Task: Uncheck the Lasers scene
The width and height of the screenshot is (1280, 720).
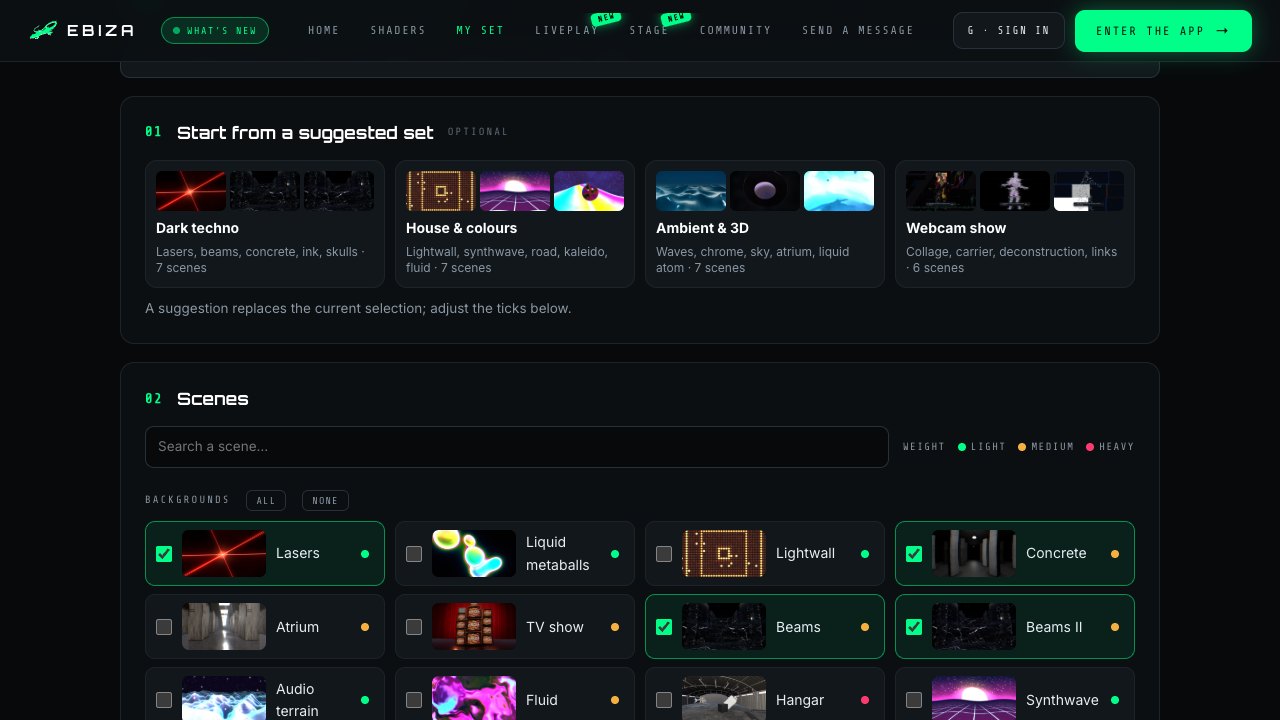Action: point(164,554)
